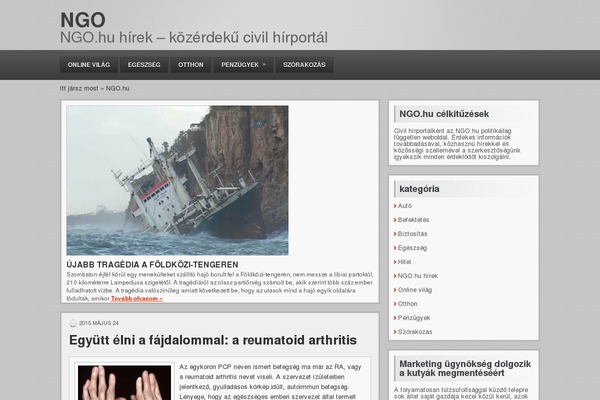Select the SZÓRAKOZÁS menu item
The width and height of the screenshot is (600, 400).
coord(304,65)
